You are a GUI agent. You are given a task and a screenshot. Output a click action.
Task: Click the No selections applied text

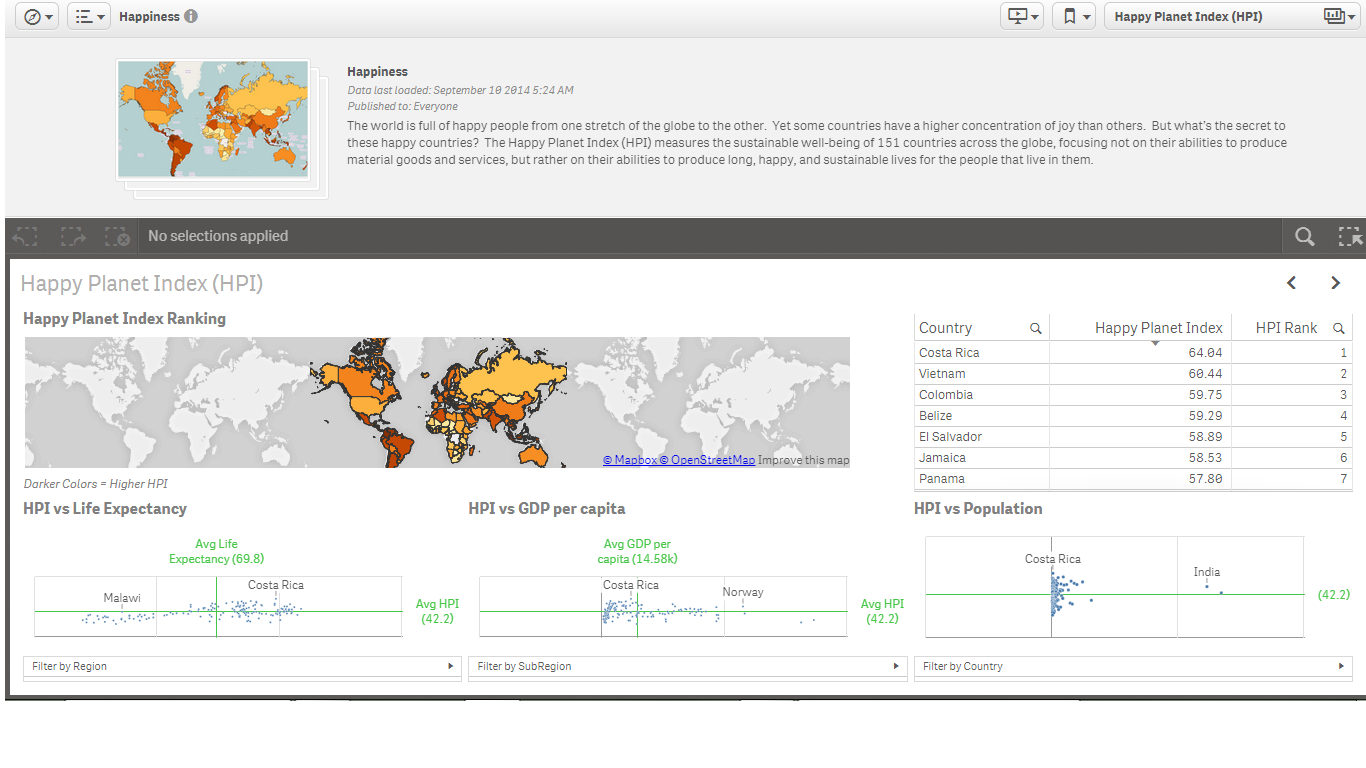click(x=218, y=236)
